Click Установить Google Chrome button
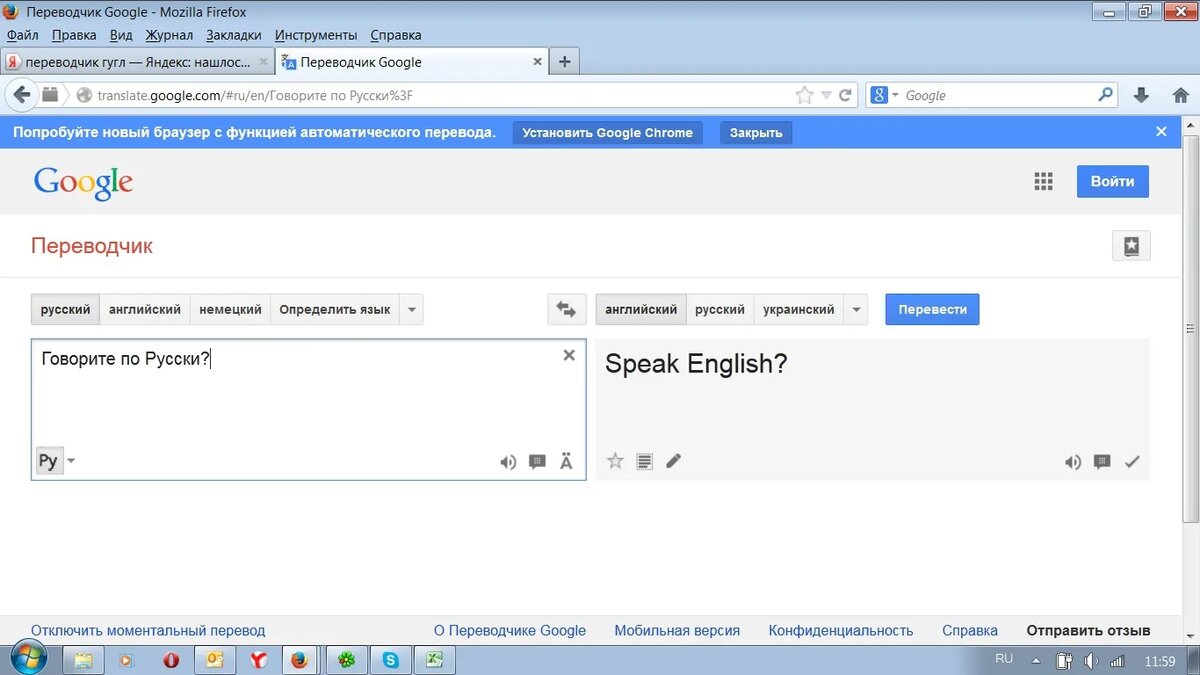The width and height of the screenshot is (1200, 675). (607, 133)
